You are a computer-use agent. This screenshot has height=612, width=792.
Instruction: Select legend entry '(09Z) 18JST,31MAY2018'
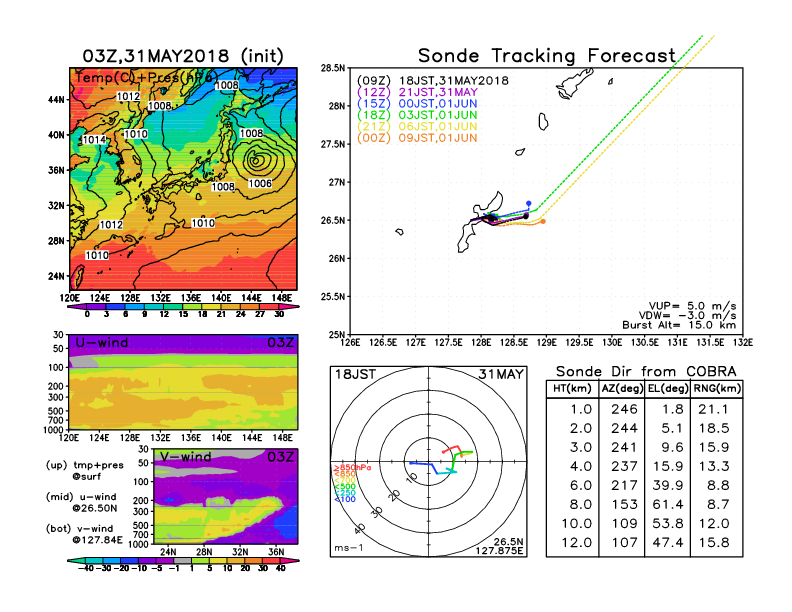(x=432, y=81)
